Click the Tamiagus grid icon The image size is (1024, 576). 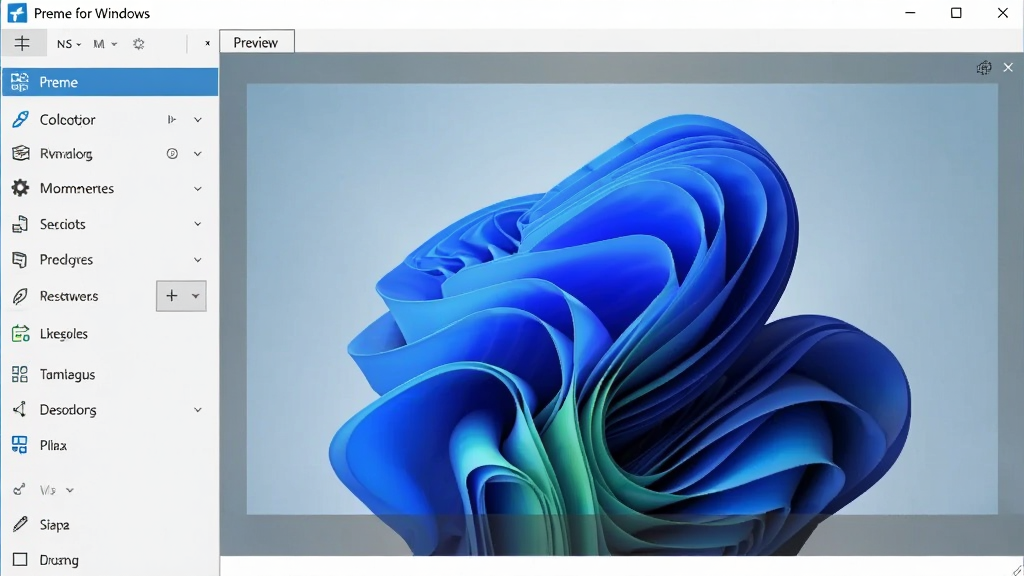click(20, 374)
